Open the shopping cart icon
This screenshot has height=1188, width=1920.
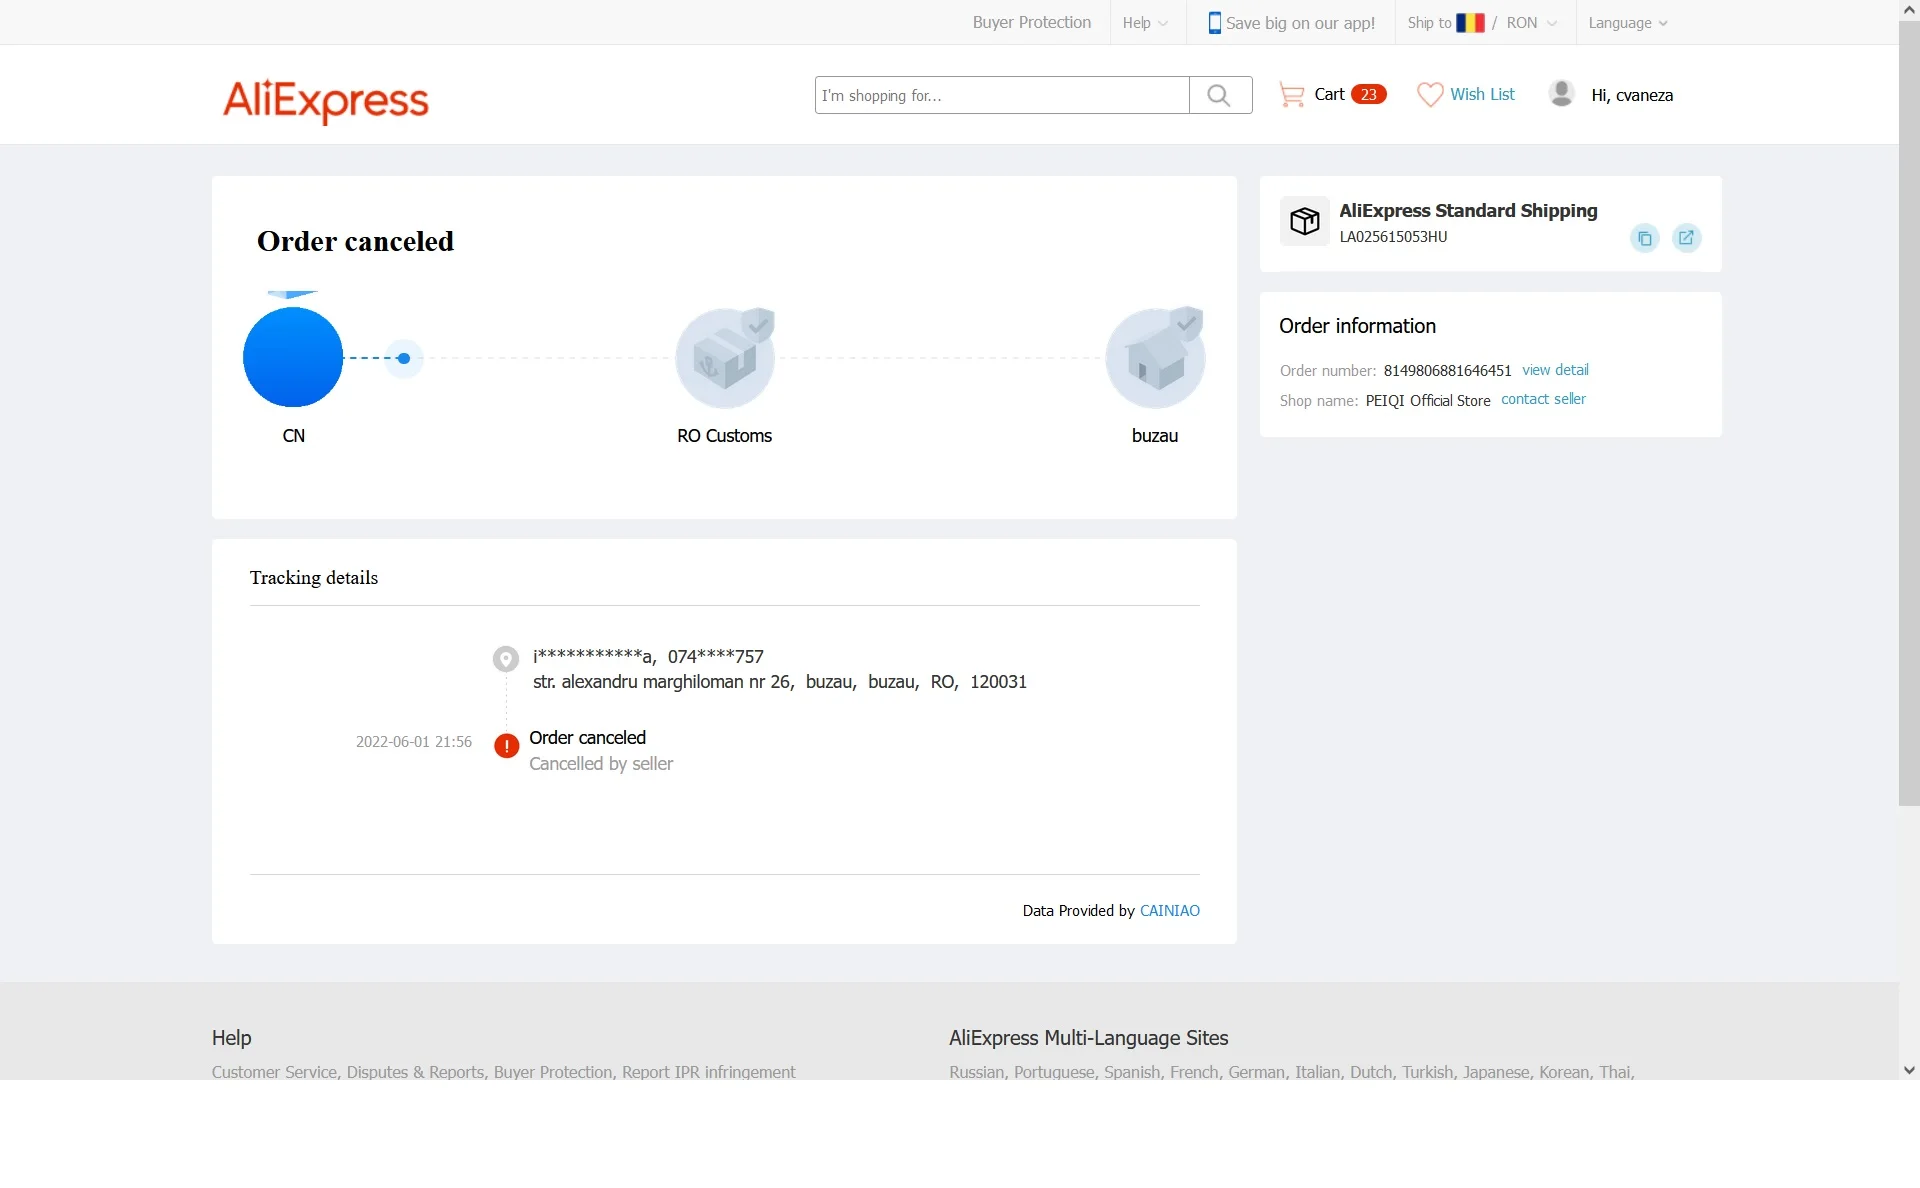[1291, 95]
